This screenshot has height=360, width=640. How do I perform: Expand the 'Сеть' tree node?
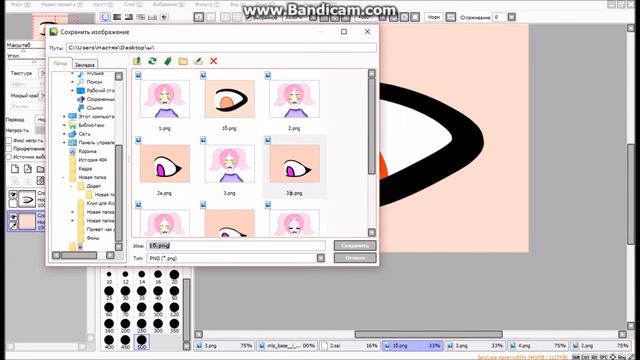pyautogui.click(x=64, y=134)
